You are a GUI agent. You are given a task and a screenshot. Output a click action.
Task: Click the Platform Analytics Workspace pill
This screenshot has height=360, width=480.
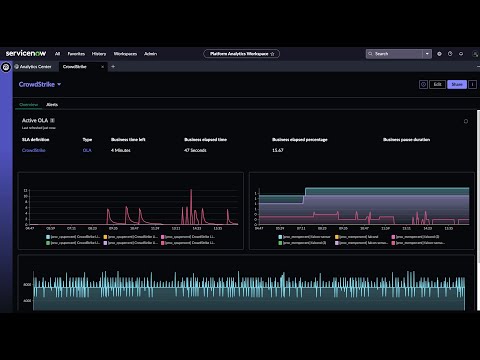click(x=242, y=54)
